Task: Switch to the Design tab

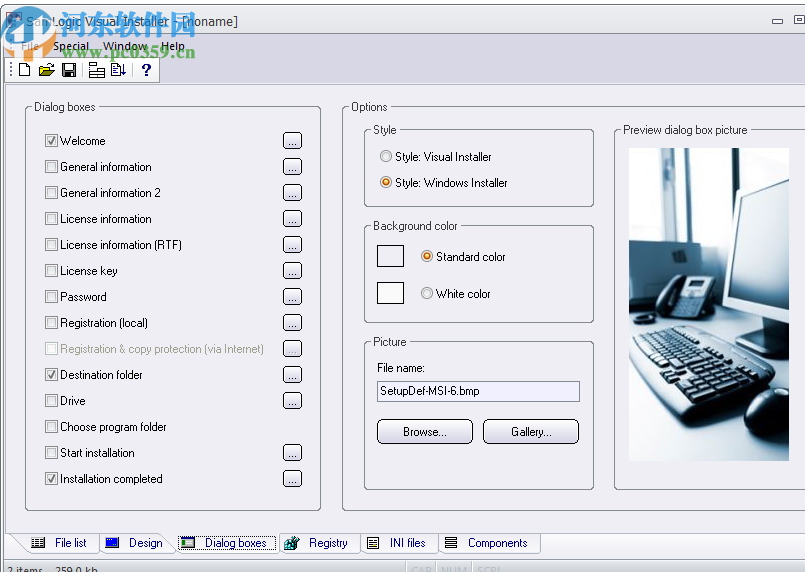Action: pos(135,543)
